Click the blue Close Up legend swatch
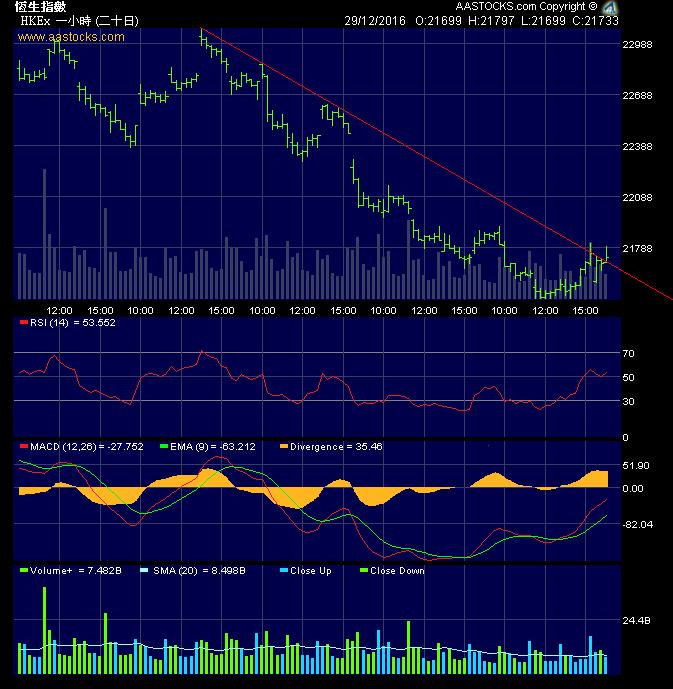 pos(284,570)
